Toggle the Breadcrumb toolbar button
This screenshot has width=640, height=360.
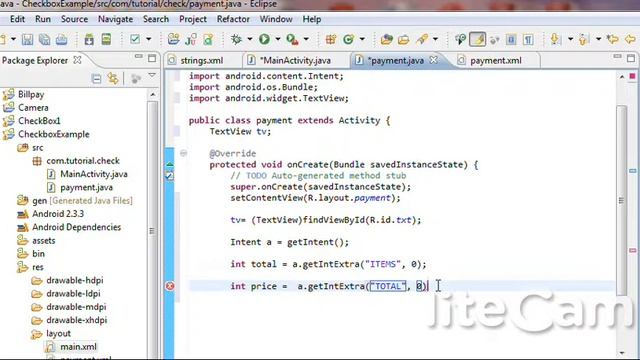(x=460, y=39)
